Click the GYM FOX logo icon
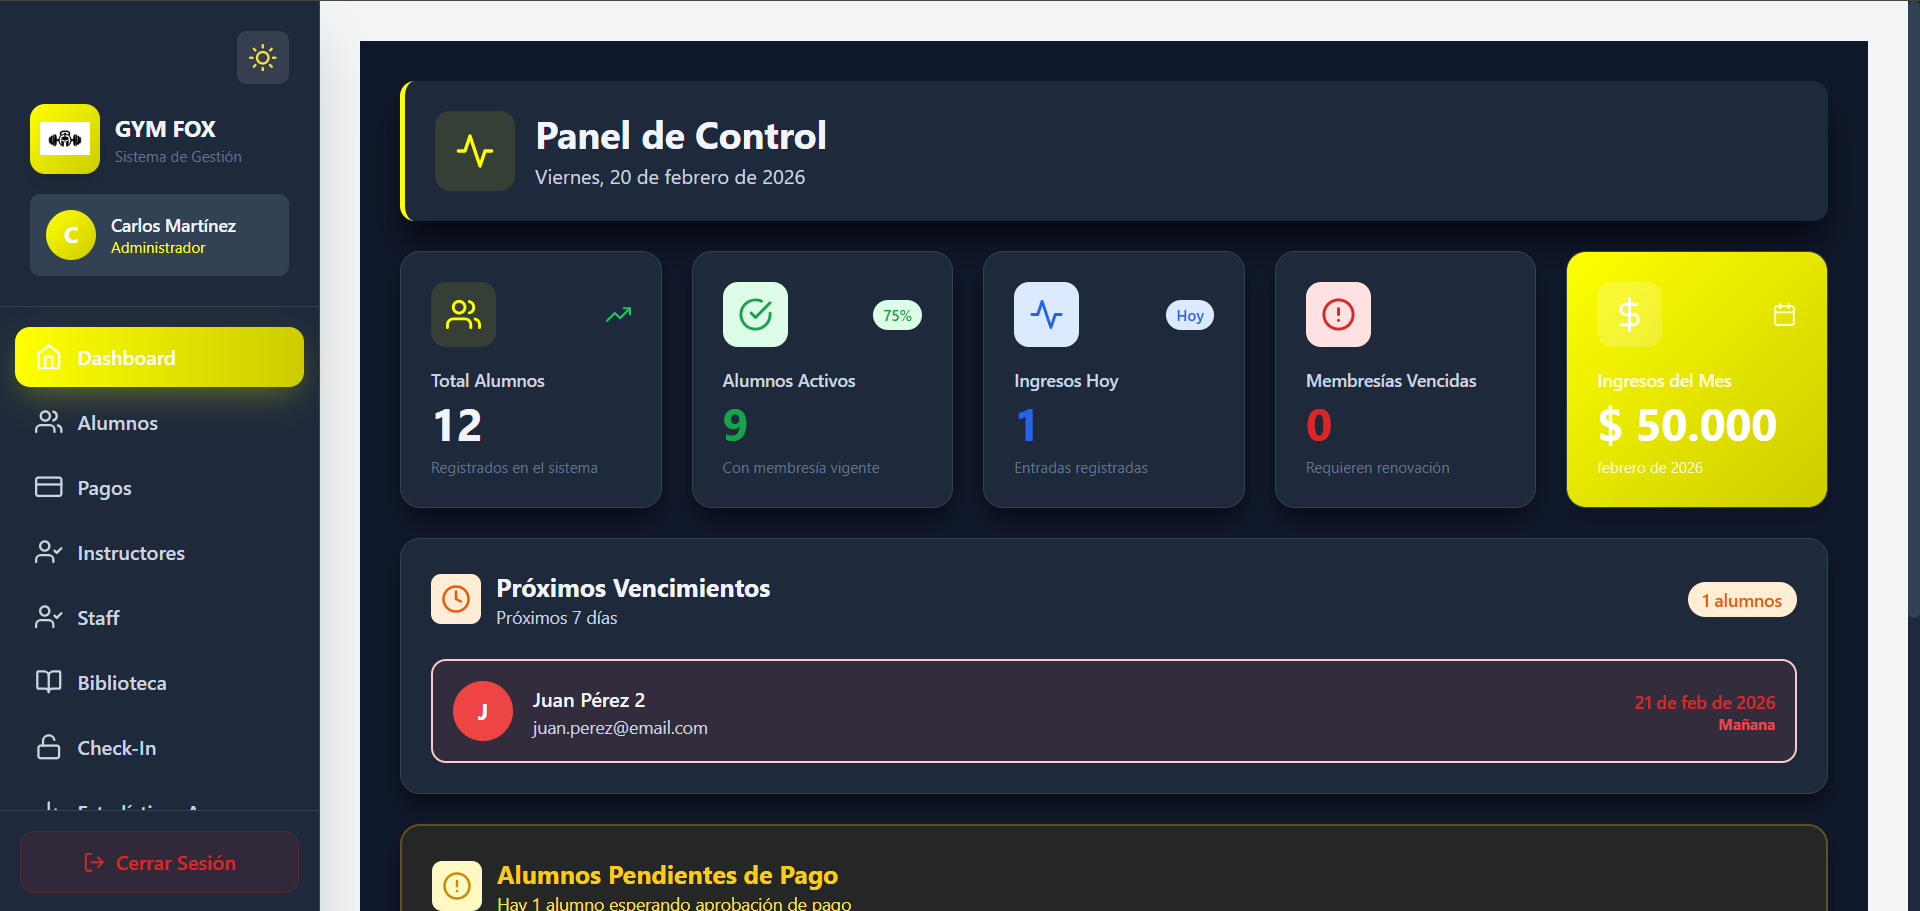The height and width of the screenshot is (911, 1920). 65,139
